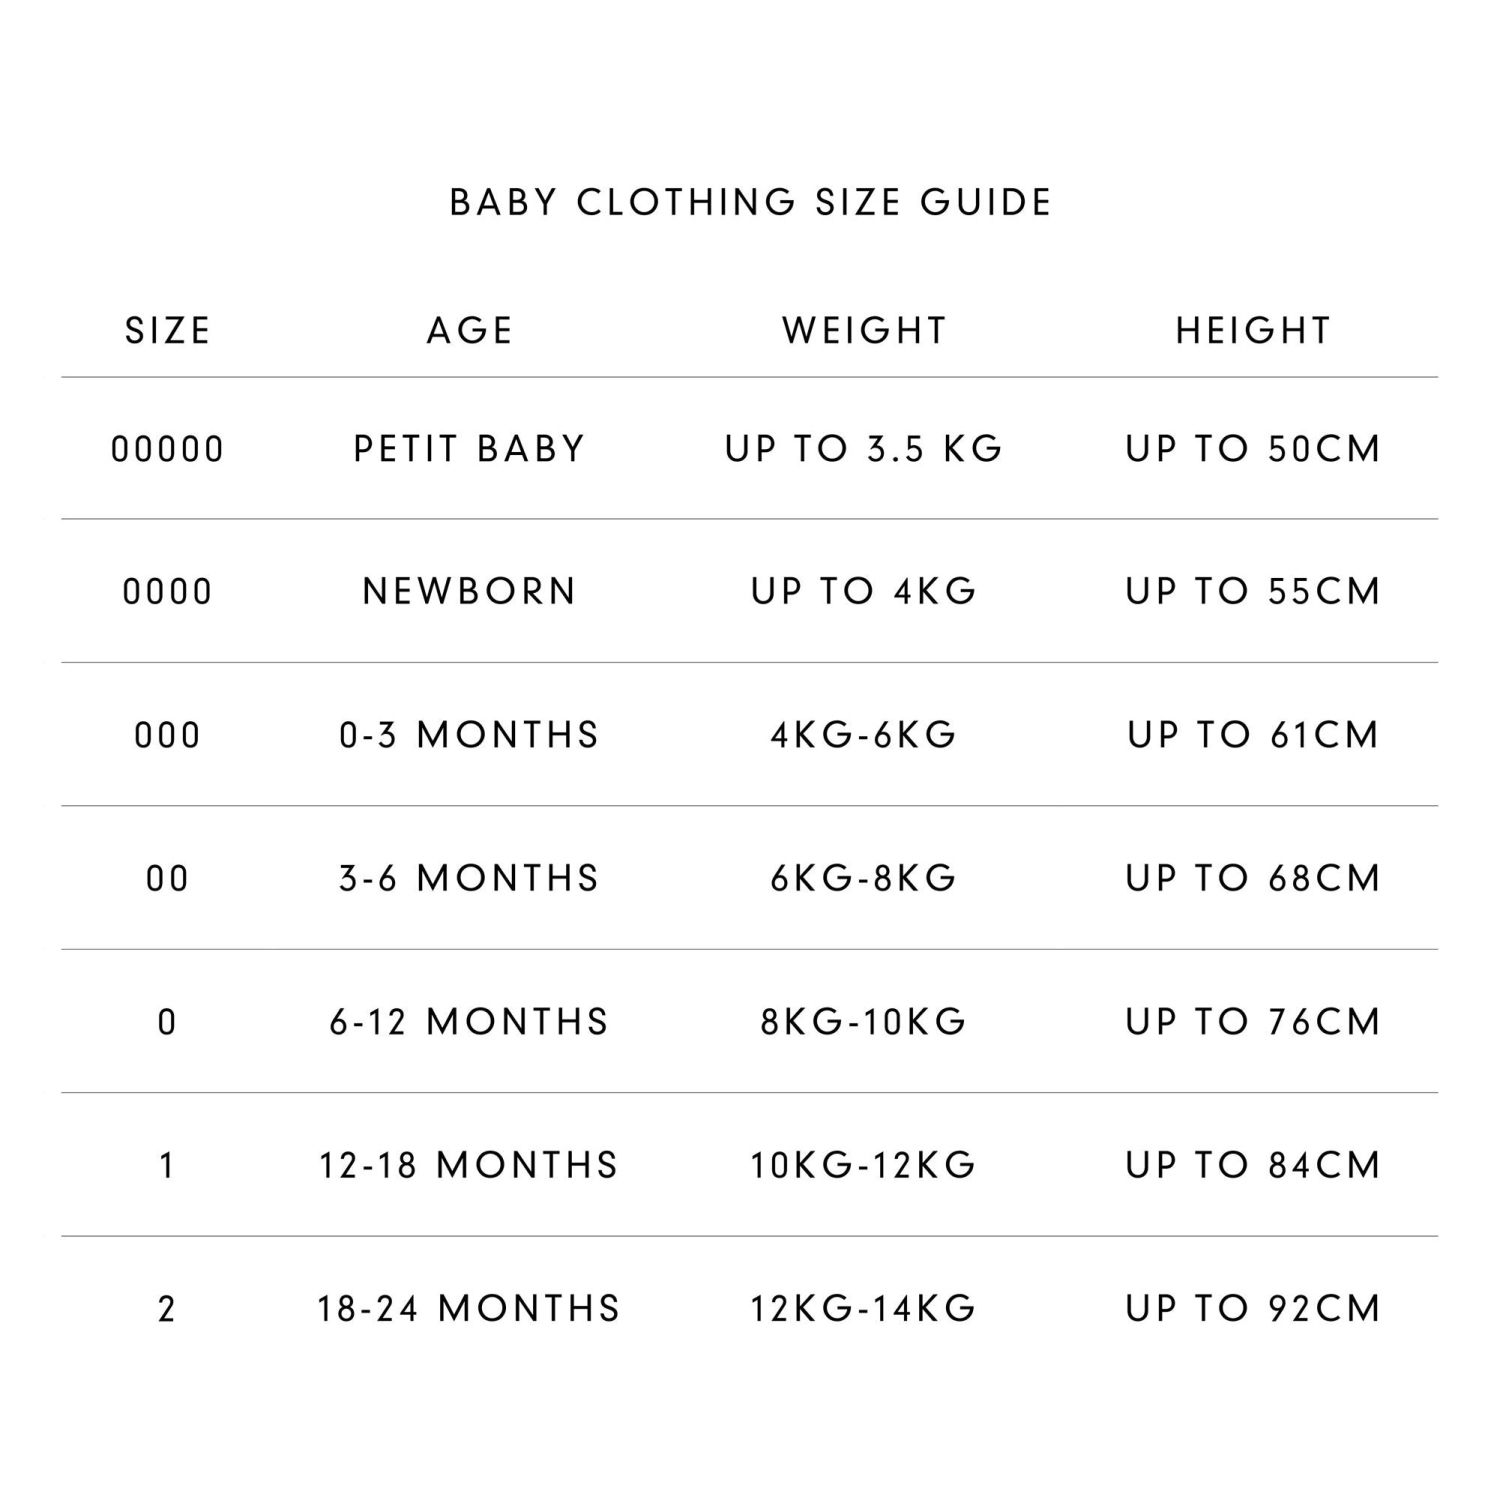
Task: Click the PETIT BABY age cell
Action: click(x=470, y=449)
